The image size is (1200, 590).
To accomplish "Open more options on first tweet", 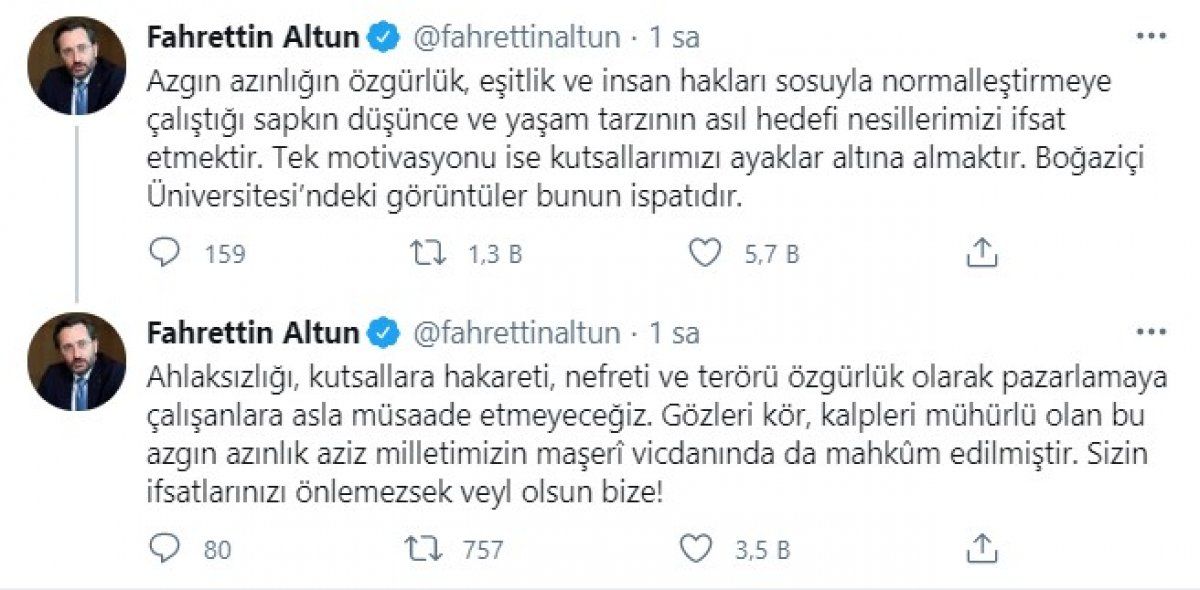I will pos(1152,38).
